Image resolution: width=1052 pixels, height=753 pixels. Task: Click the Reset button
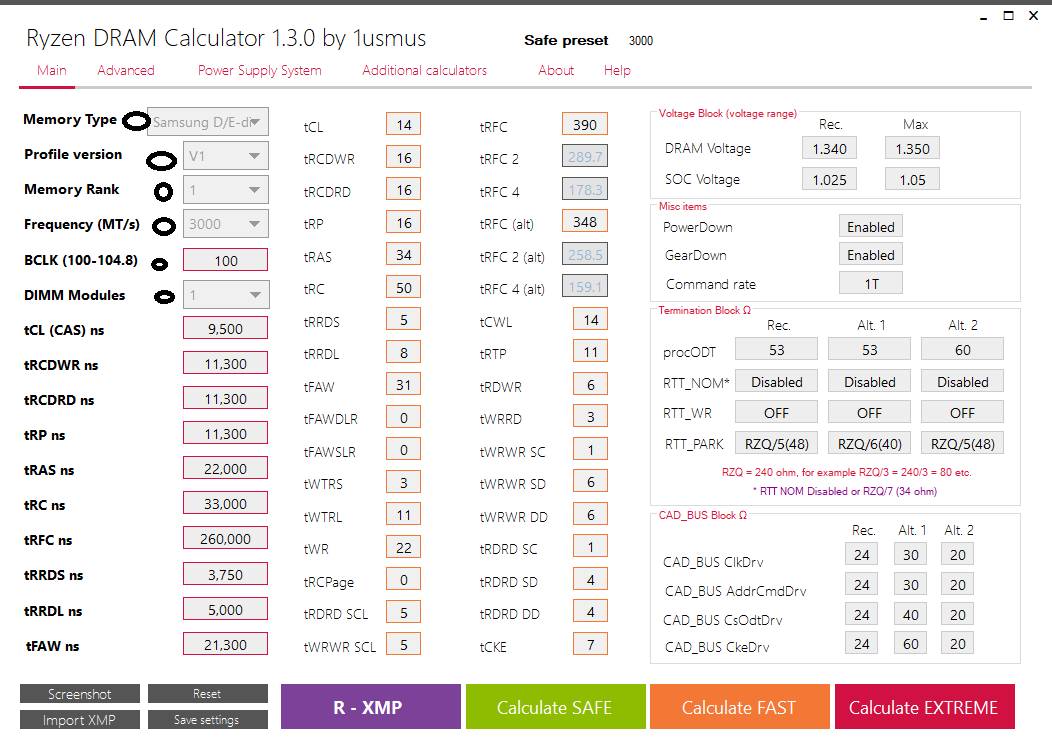pos(207,694)
